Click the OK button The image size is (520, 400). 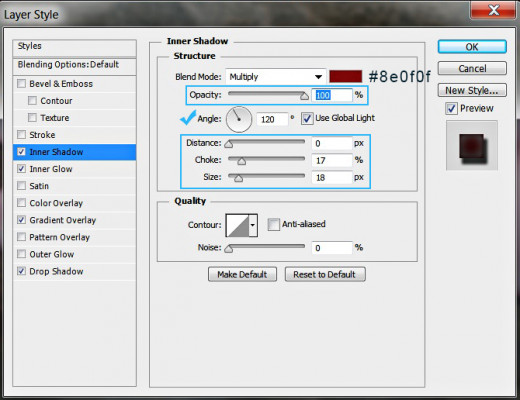[x=472, y=47]
